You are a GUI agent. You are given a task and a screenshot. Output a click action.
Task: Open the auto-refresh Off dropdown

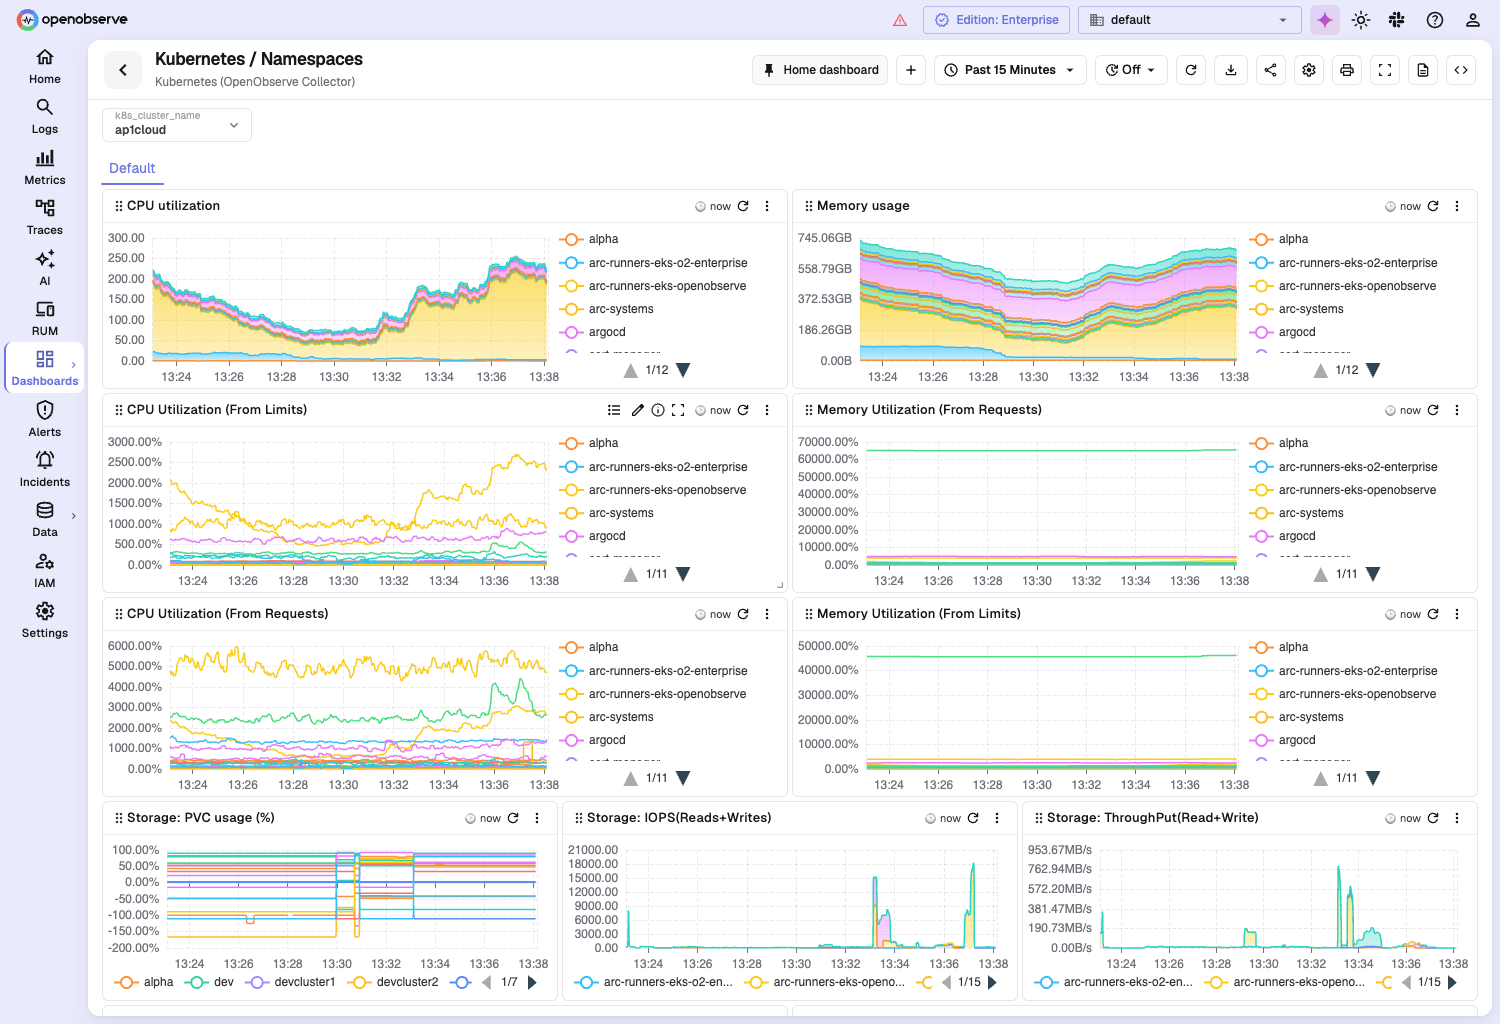[1131, 70]
